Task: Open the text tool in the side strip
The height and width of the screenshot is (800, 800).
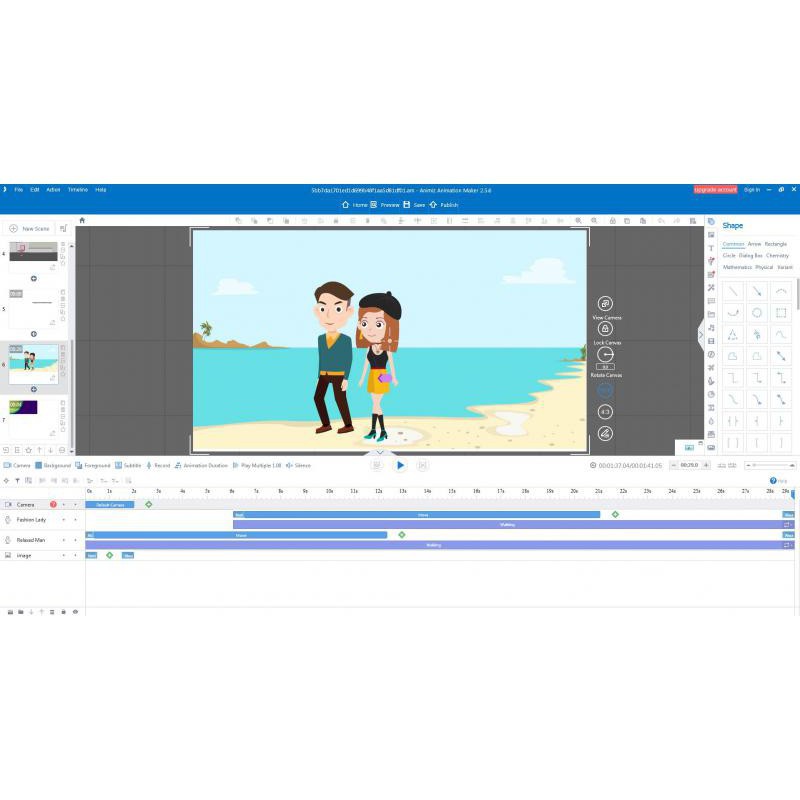Action: (711, 248)
